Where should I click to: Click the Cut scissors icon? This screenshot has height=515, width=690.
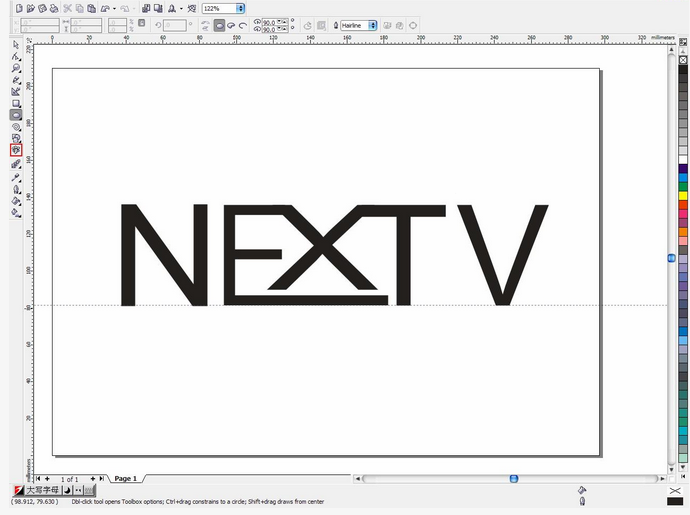click(x=67, y=8)
